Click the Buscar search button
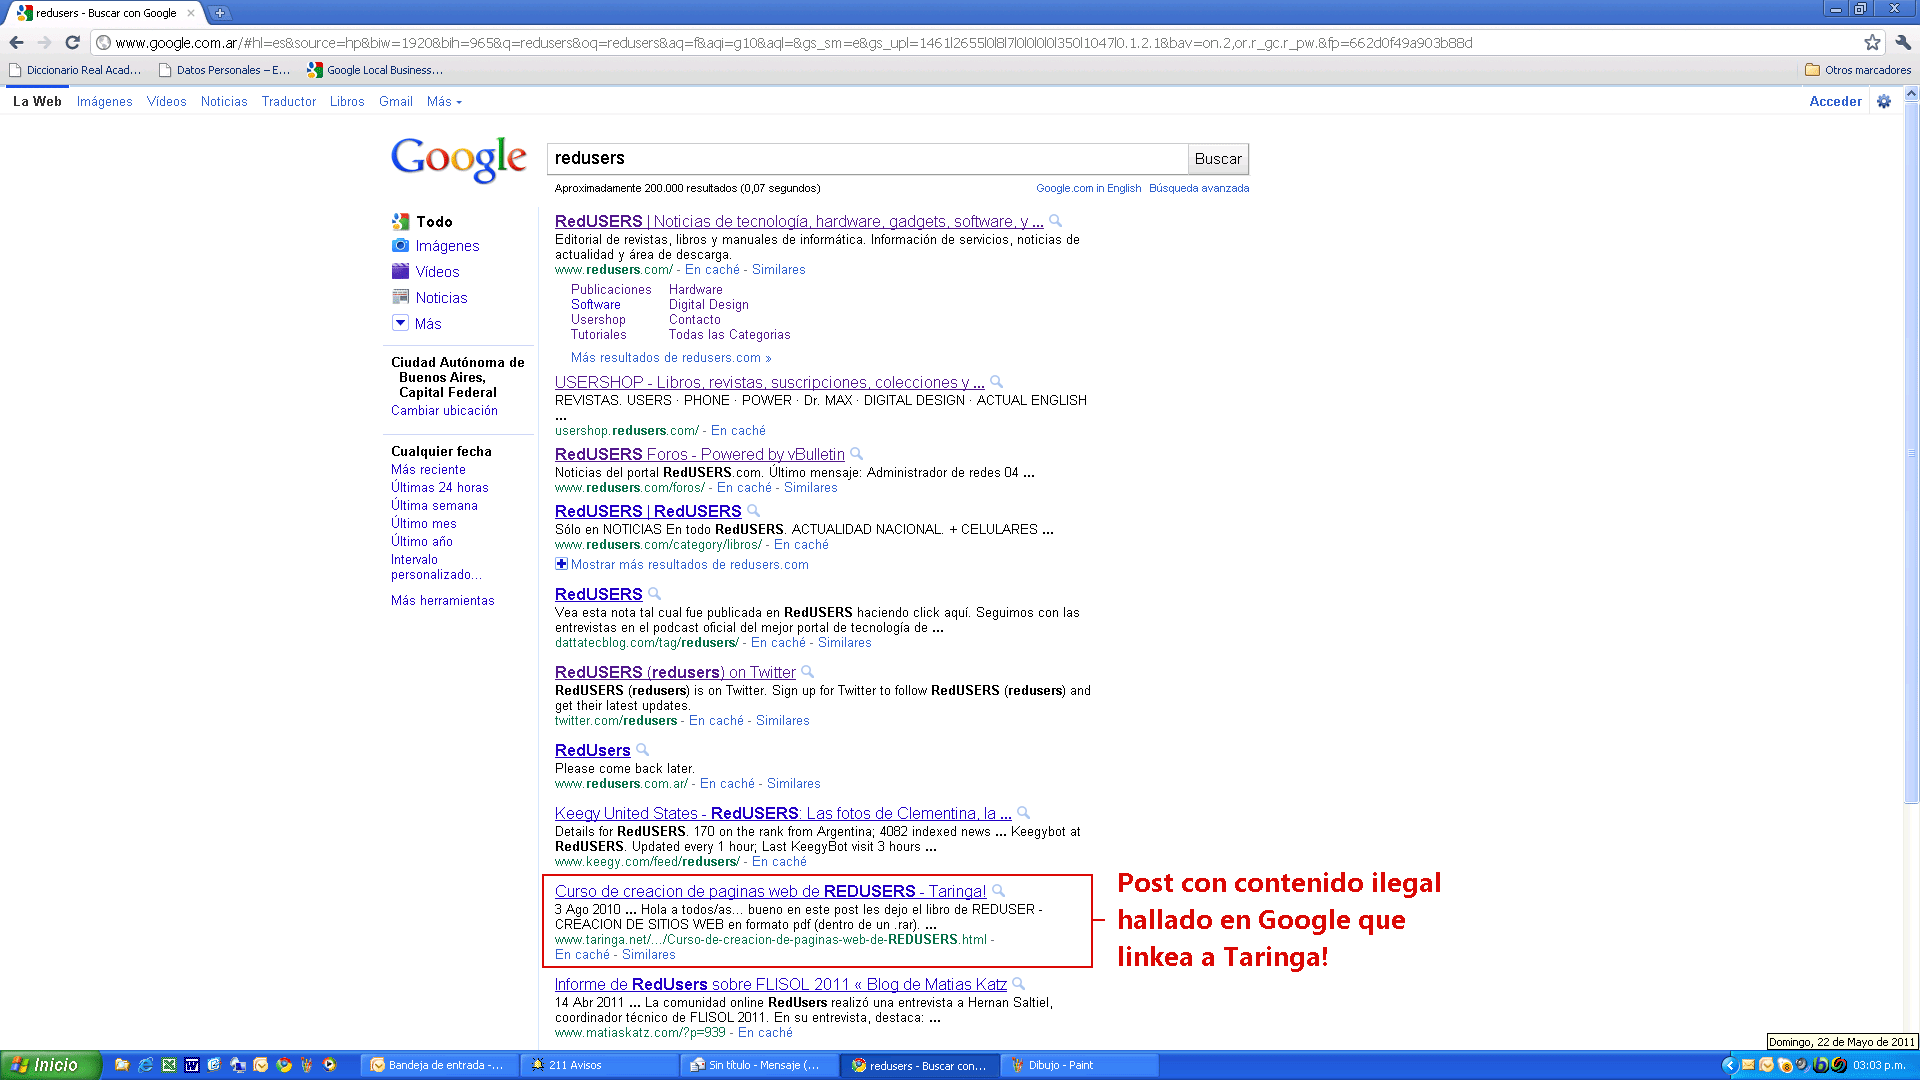This screenshot has height=1080, width=1920. (x=1218, y=158)
